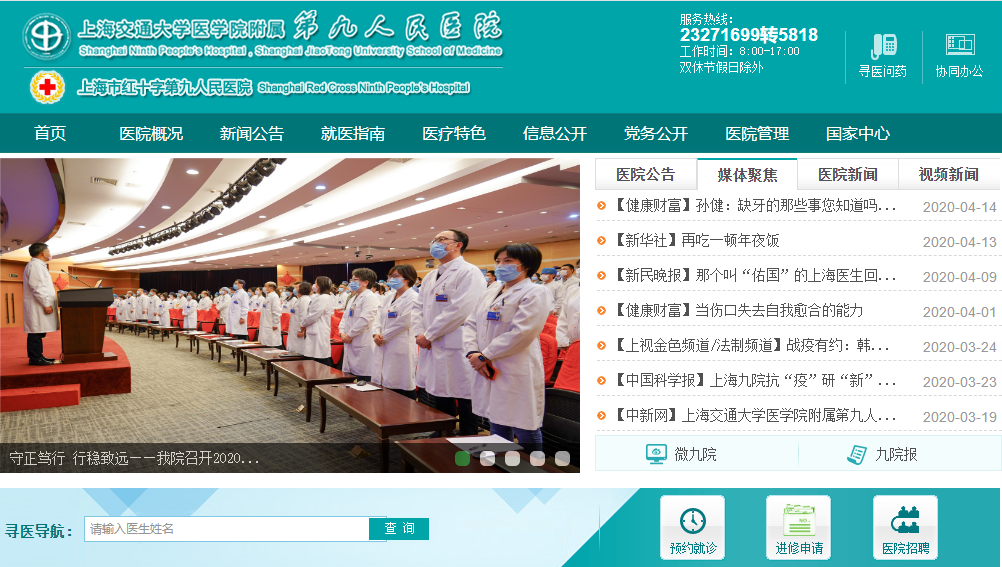Viewport: 1002px width, 567px height.
Task: Open 寻医问药 phone icon
Action: [x=883, y=46]
